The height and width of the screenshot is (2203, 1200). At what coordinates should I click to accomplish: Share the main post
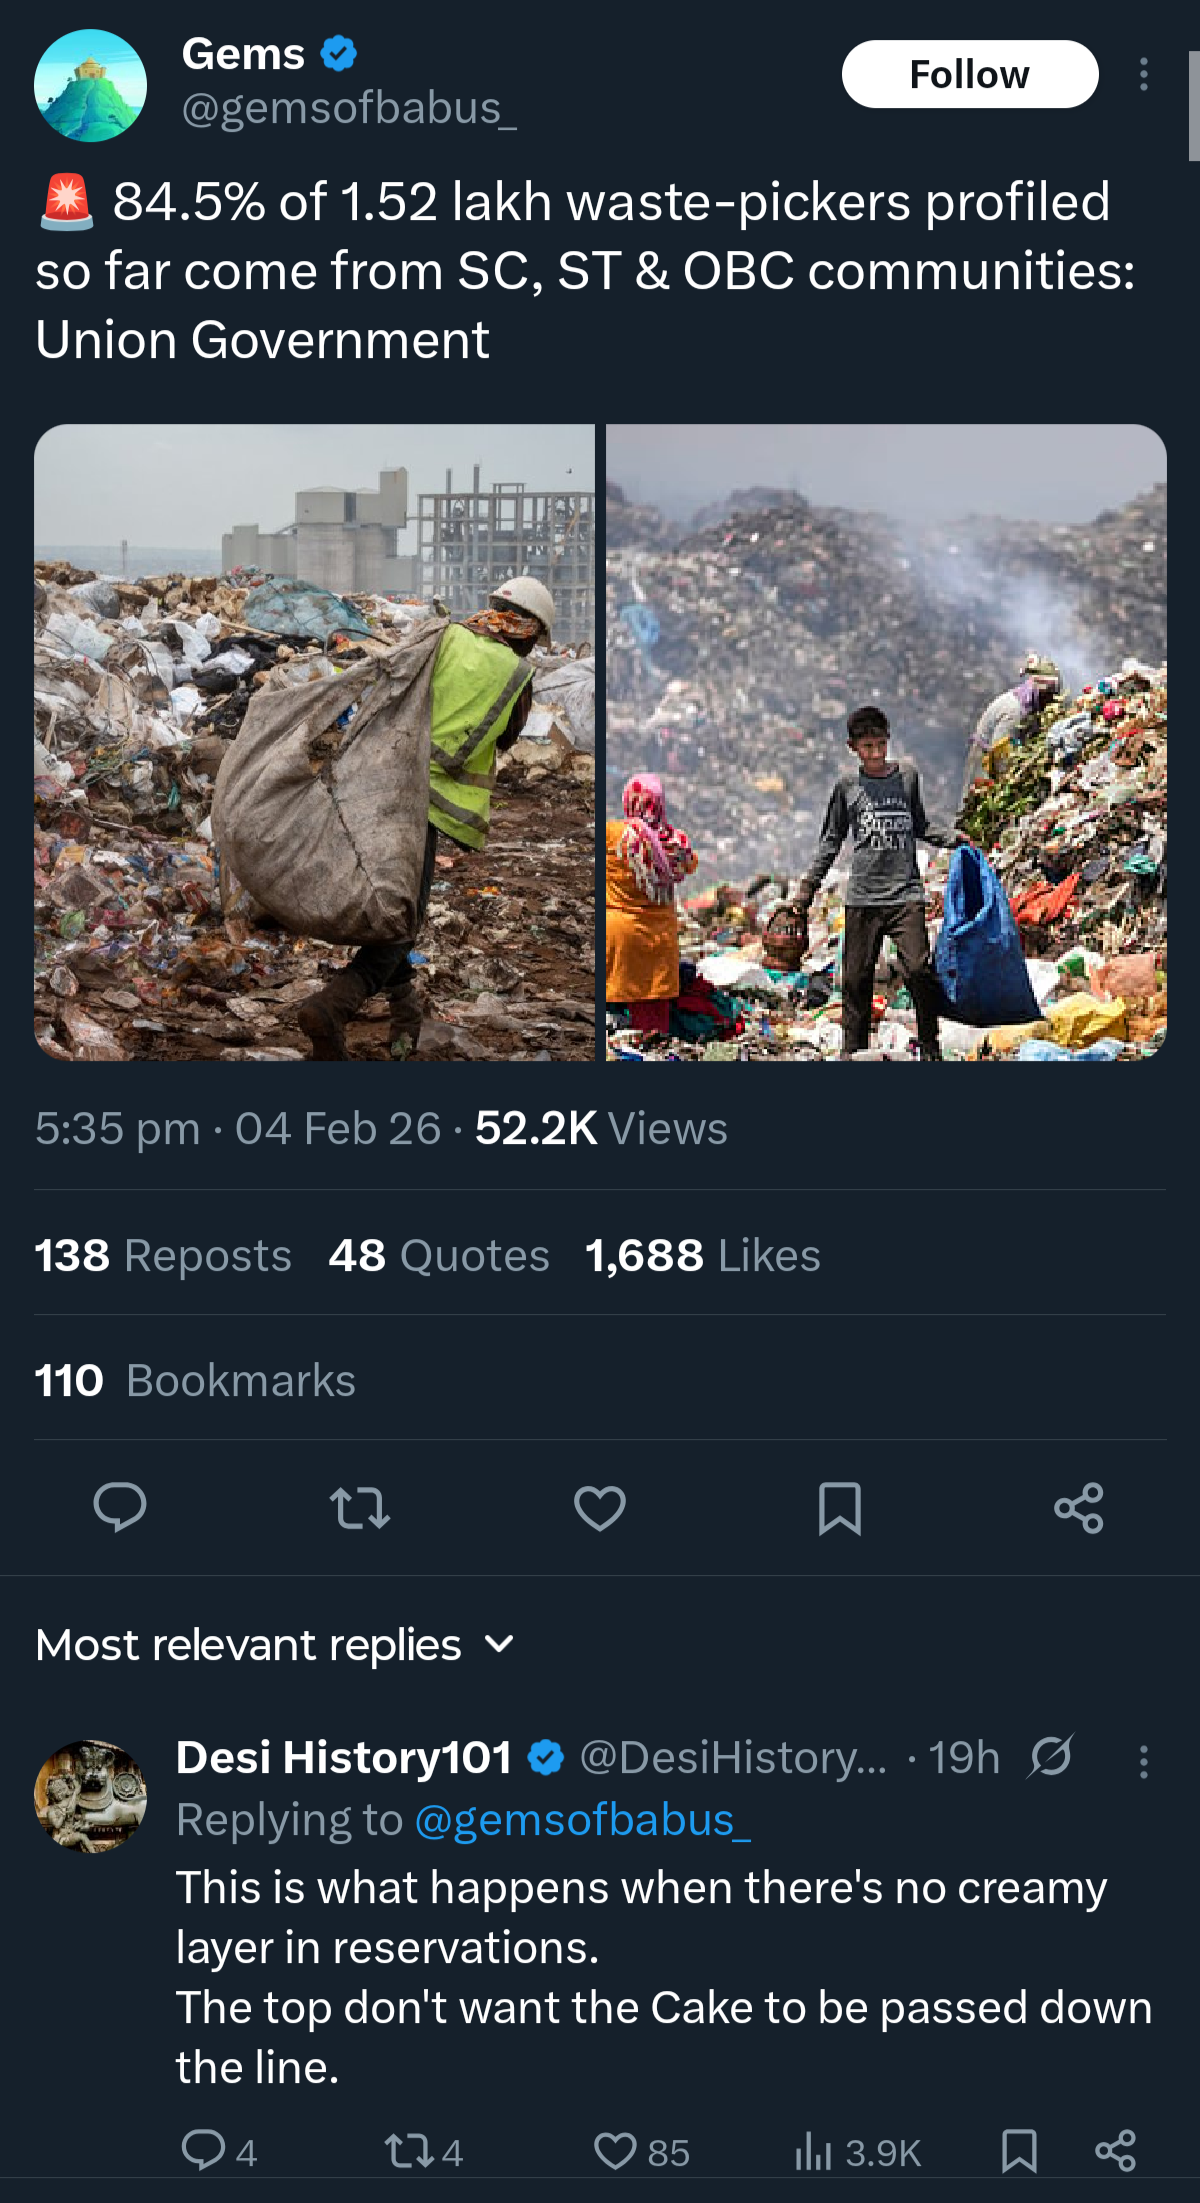1079,1507
